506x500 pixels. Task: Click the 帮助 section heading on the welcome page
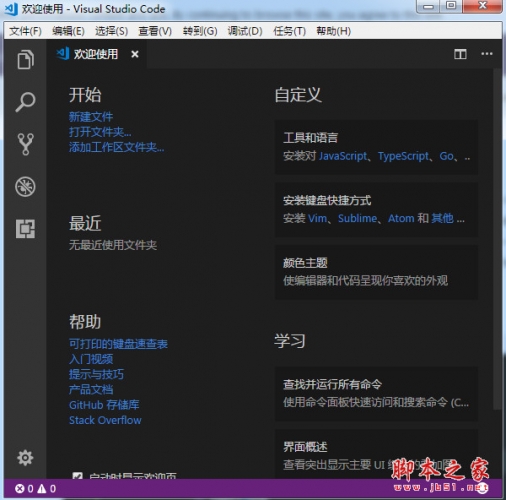point(85,322)
